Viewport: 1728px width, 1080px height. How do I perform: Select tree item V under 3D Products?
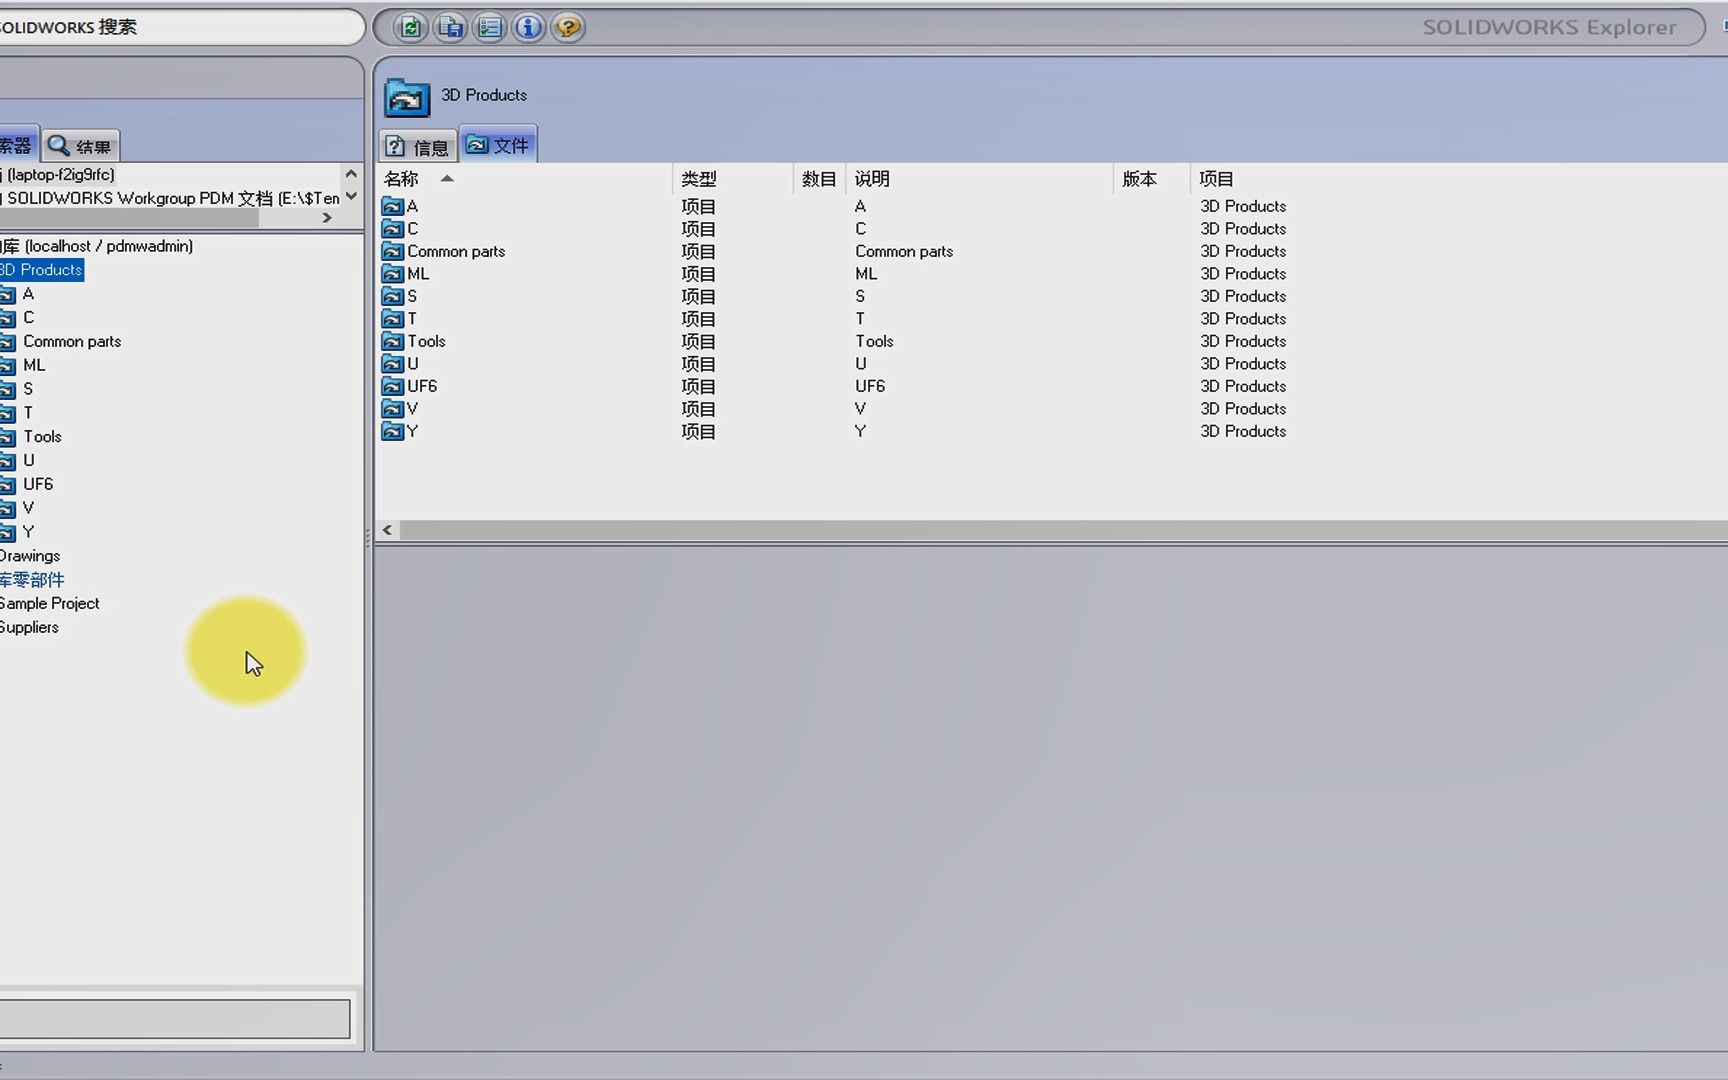tap(28, 508)
